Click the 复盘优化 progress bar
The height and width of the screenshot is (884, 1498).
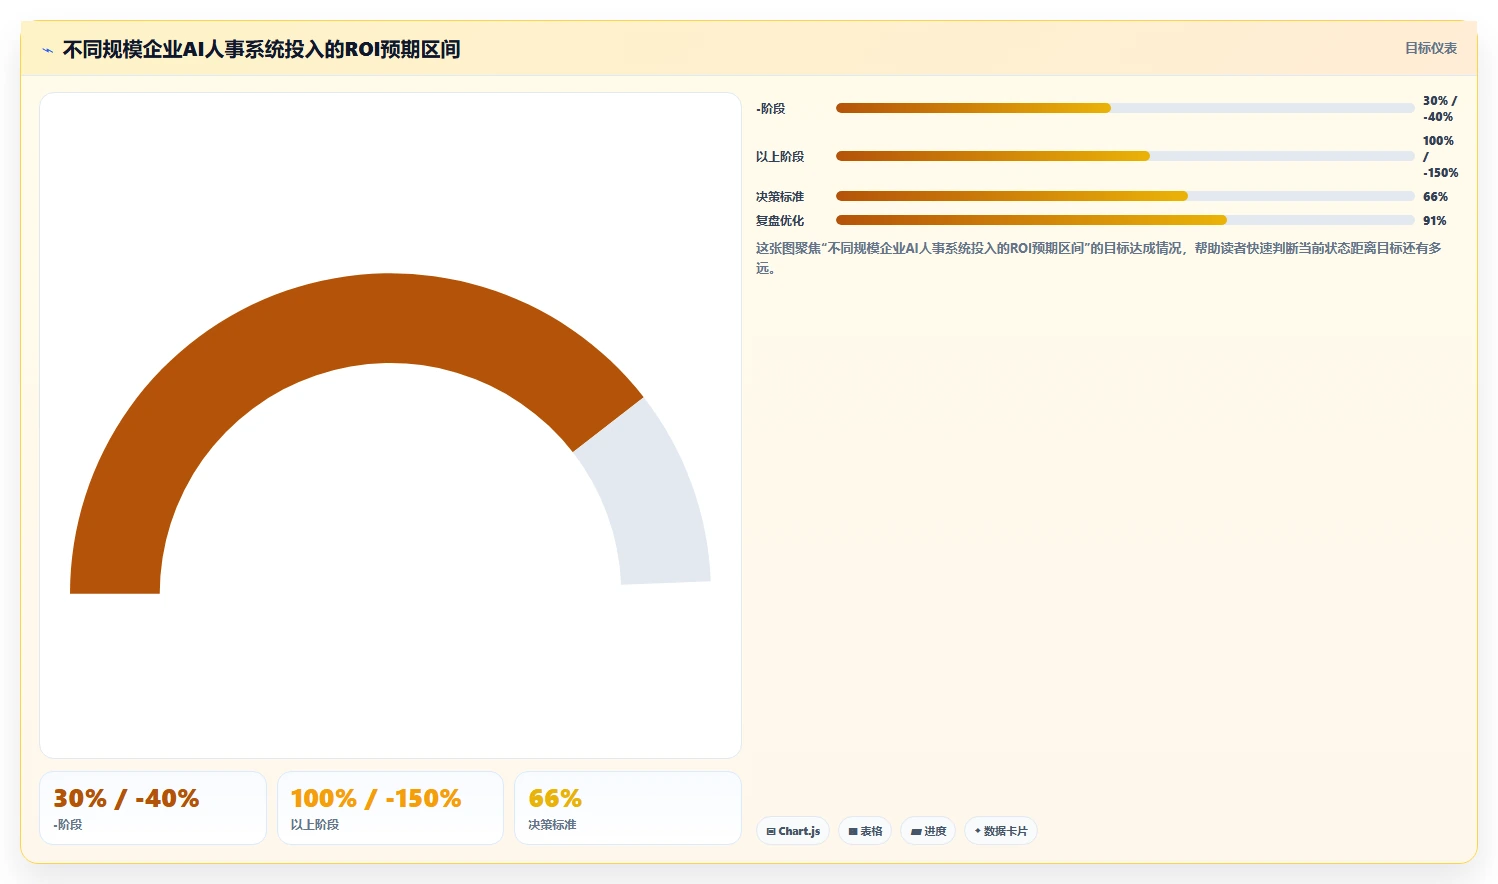[1125, 220]
